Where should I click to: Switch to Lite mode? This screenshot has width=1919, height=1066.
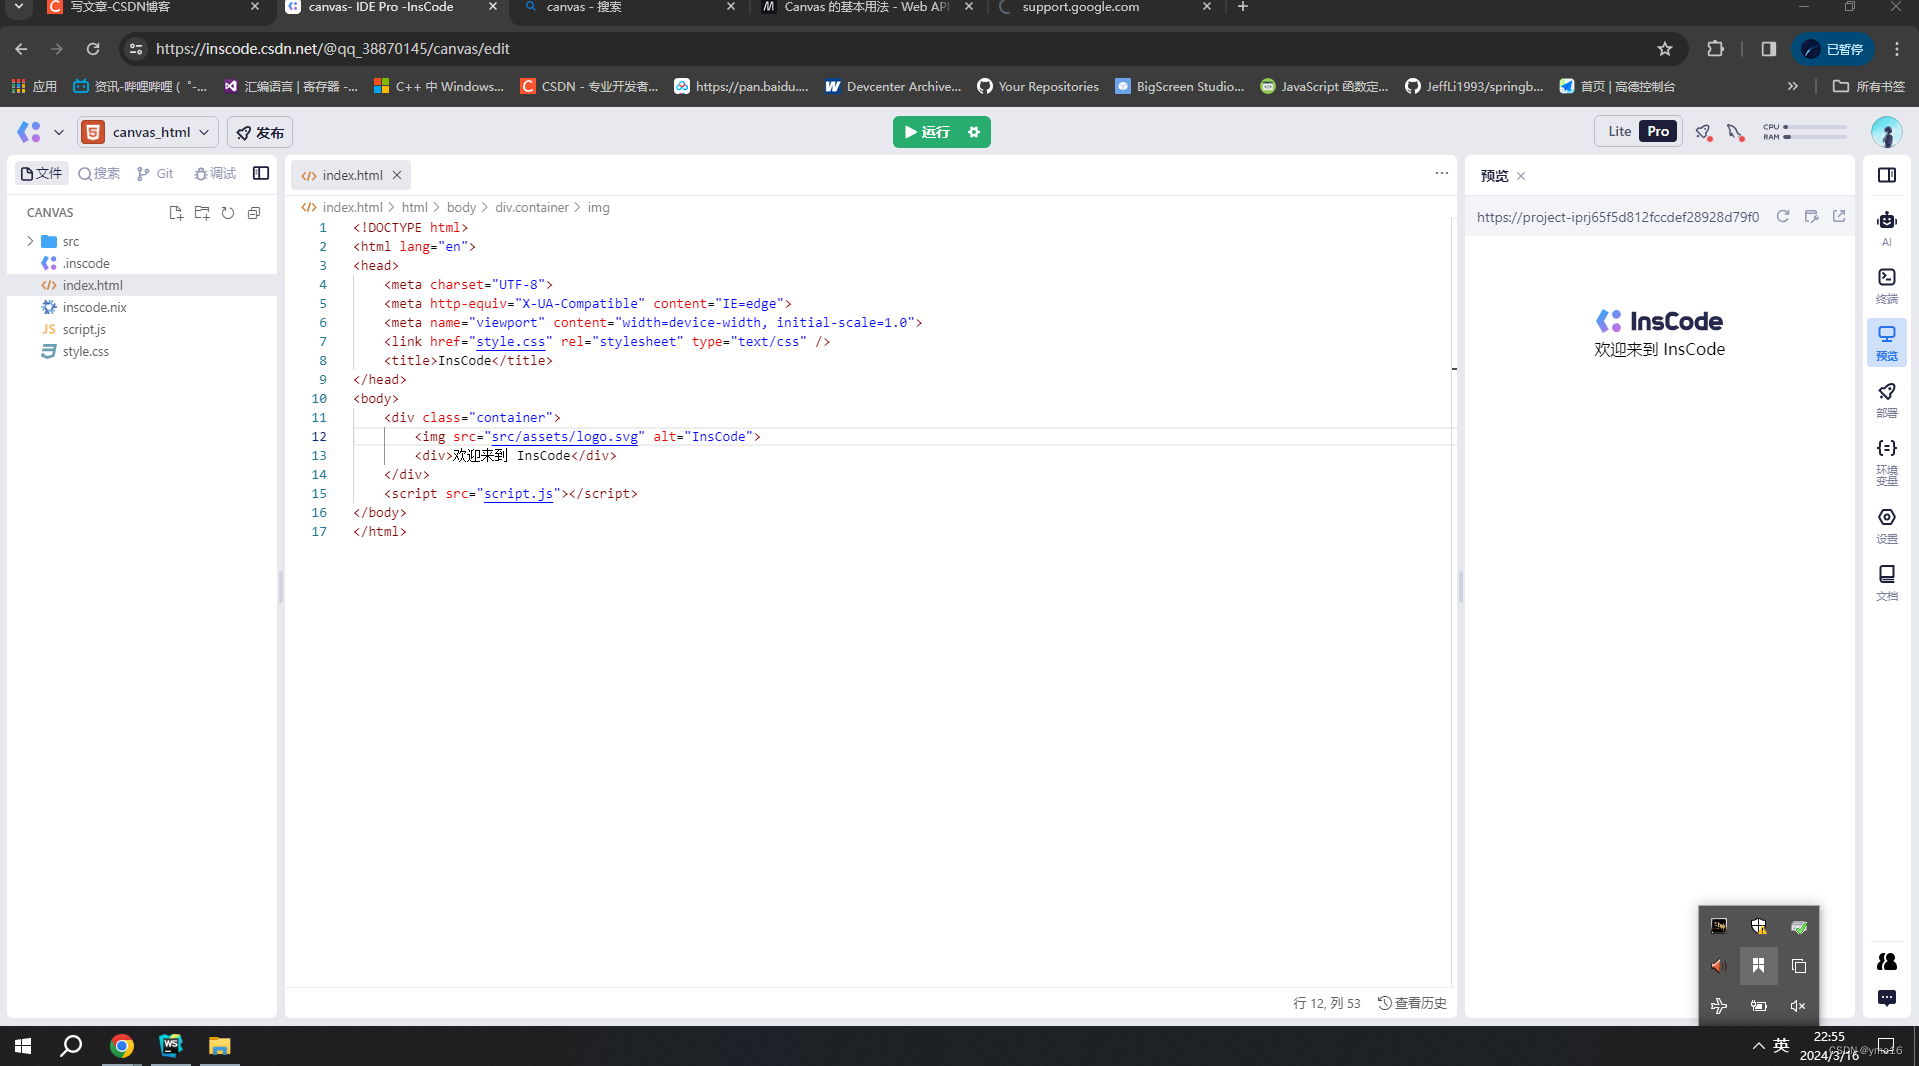pyautogui.click(x=1619, y=131)
